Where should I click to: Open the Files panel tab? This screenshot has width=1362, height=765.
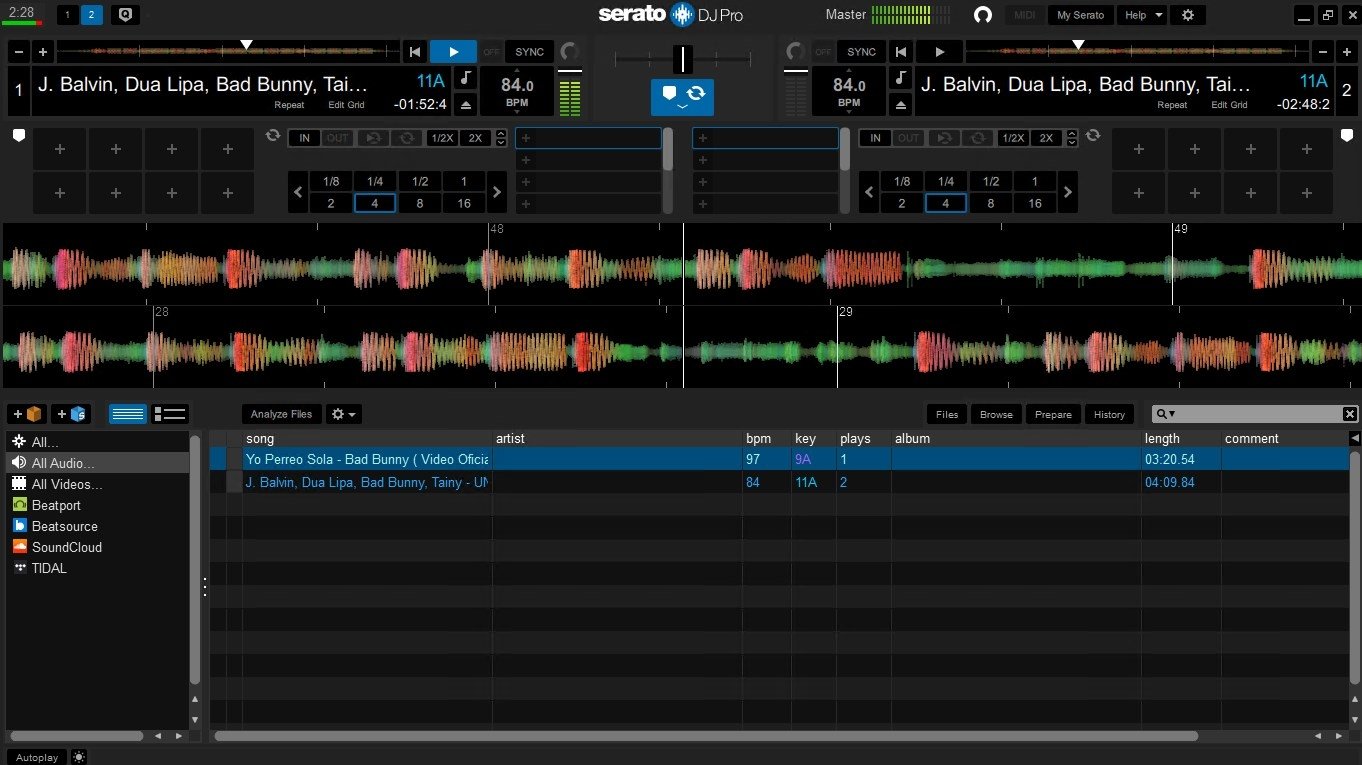tap(947, 414)
